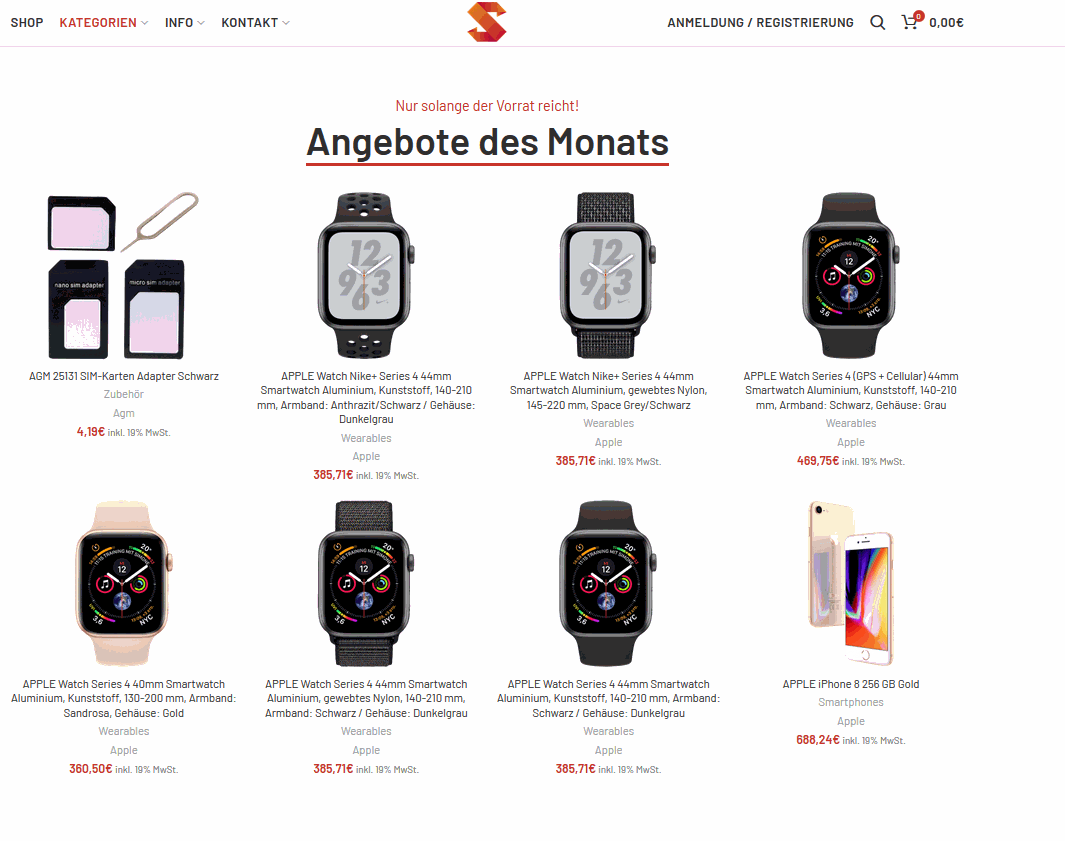Image resolution: width=1065 pixels, height=841 pixels.
Task: Open the Nike+ gewebtes Nylon watch image
Action: (x=609, y=275)
